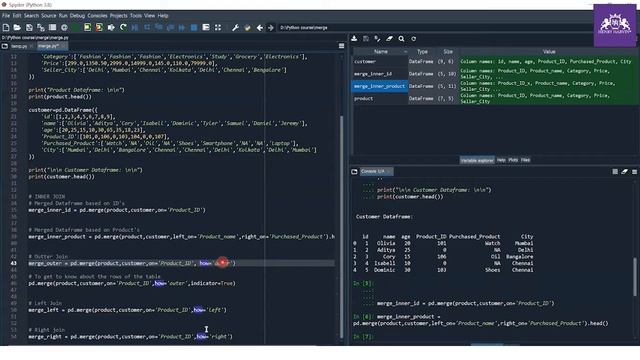Switch to Help pane tab
This screenshot has height=360, width=640.
[x=501, y=160]
